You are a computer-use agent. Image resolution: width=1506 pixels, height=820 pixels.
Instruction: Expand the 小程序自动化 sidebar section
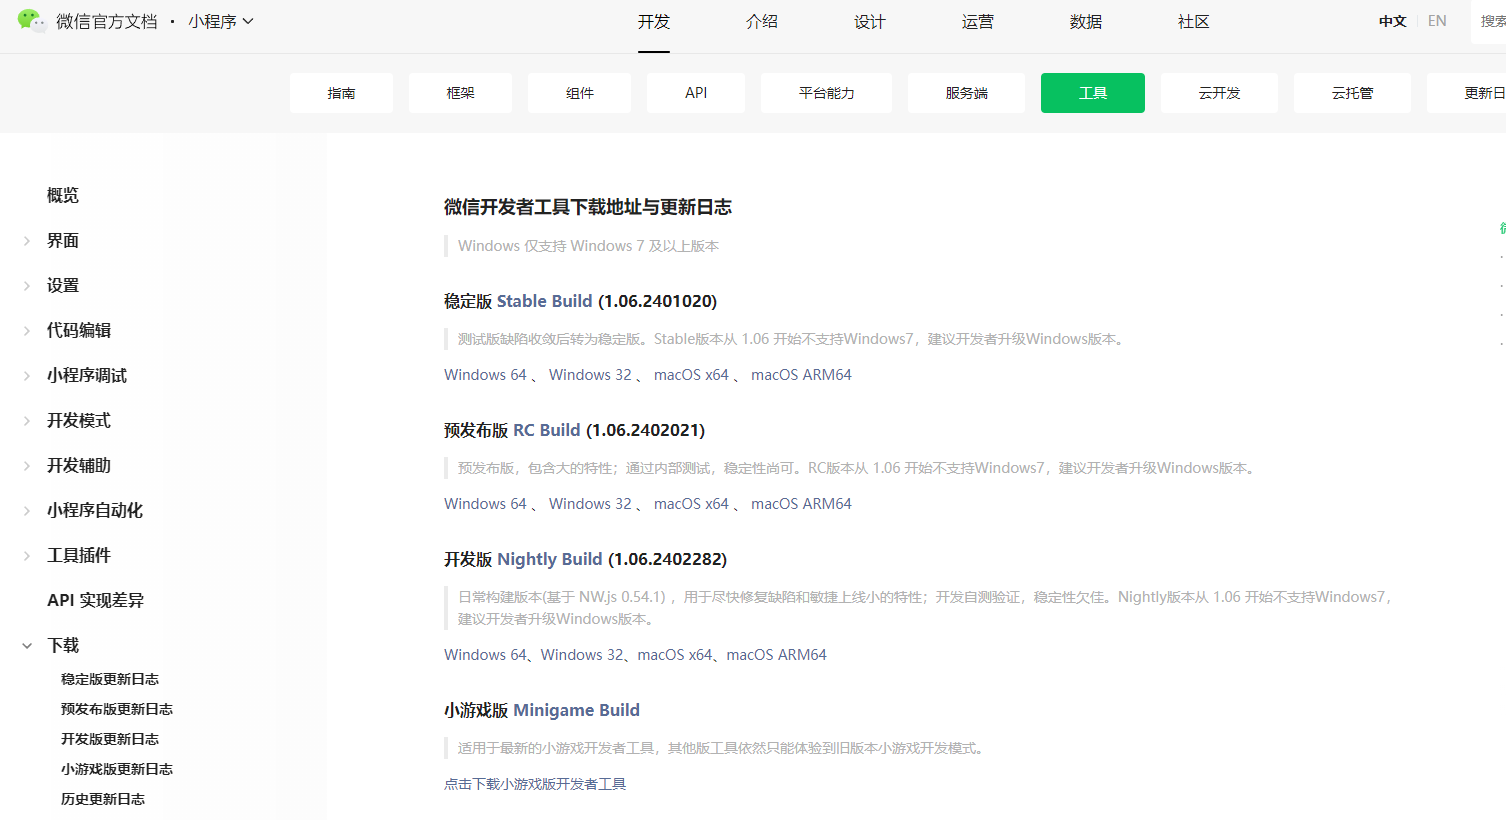[x=95, y=510]
